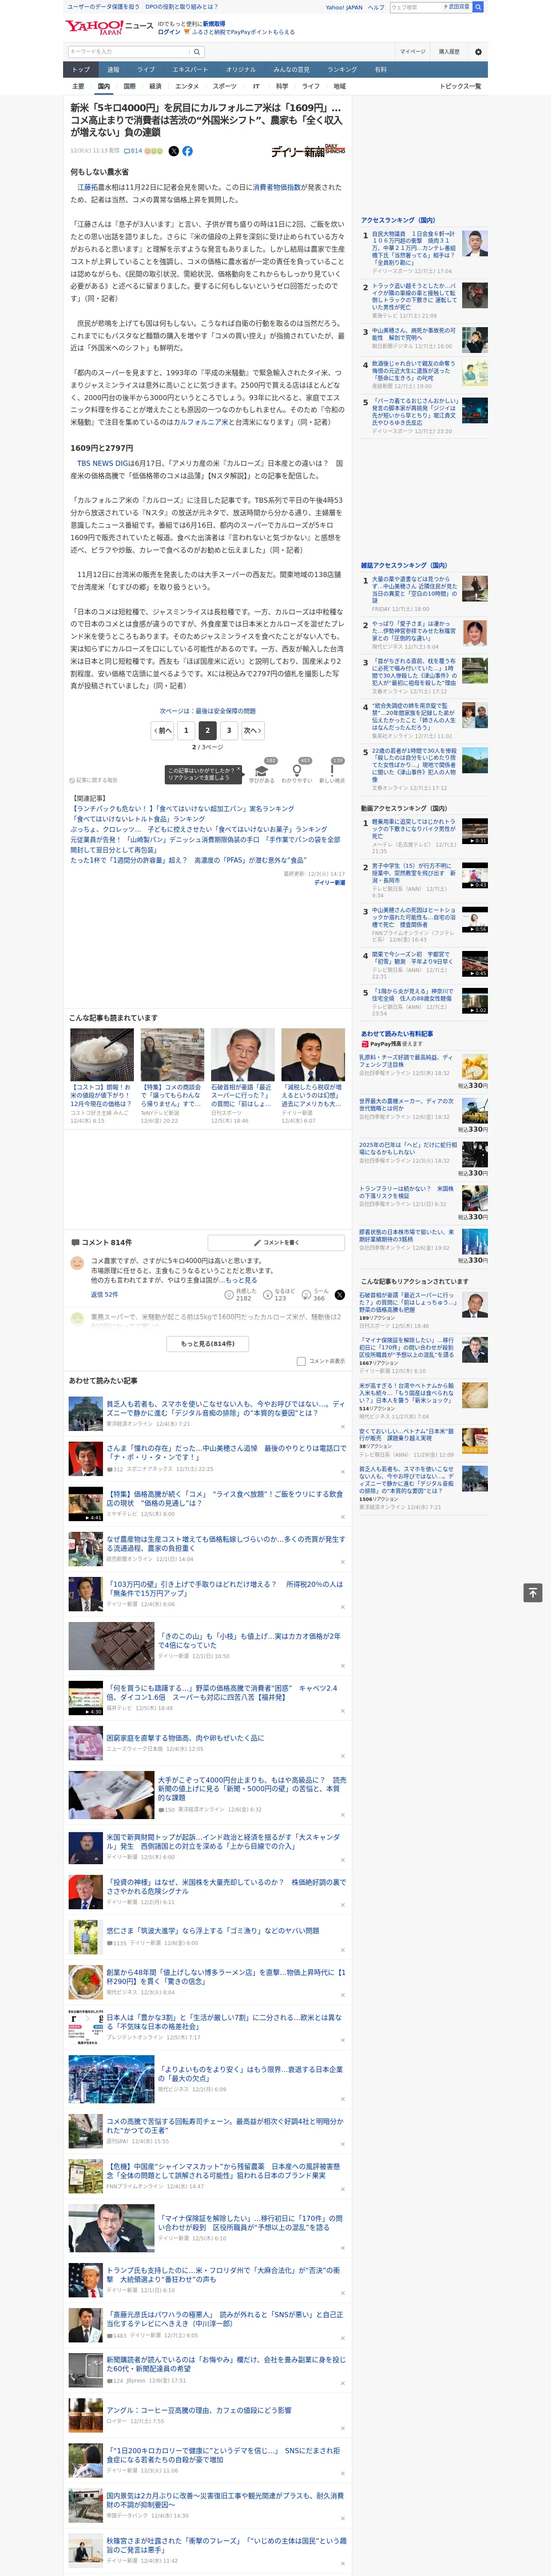Open the スポーツ category tab
The image size is (551, 2576).
[225, 86]
